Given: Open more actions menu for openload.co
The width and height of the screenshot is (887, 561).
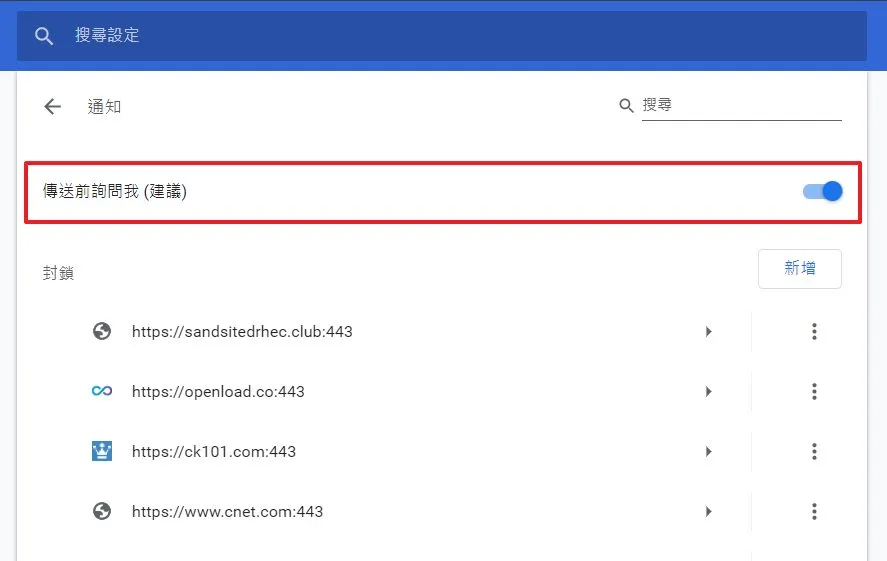Looking at the screenshot, I should pos(814,391).
